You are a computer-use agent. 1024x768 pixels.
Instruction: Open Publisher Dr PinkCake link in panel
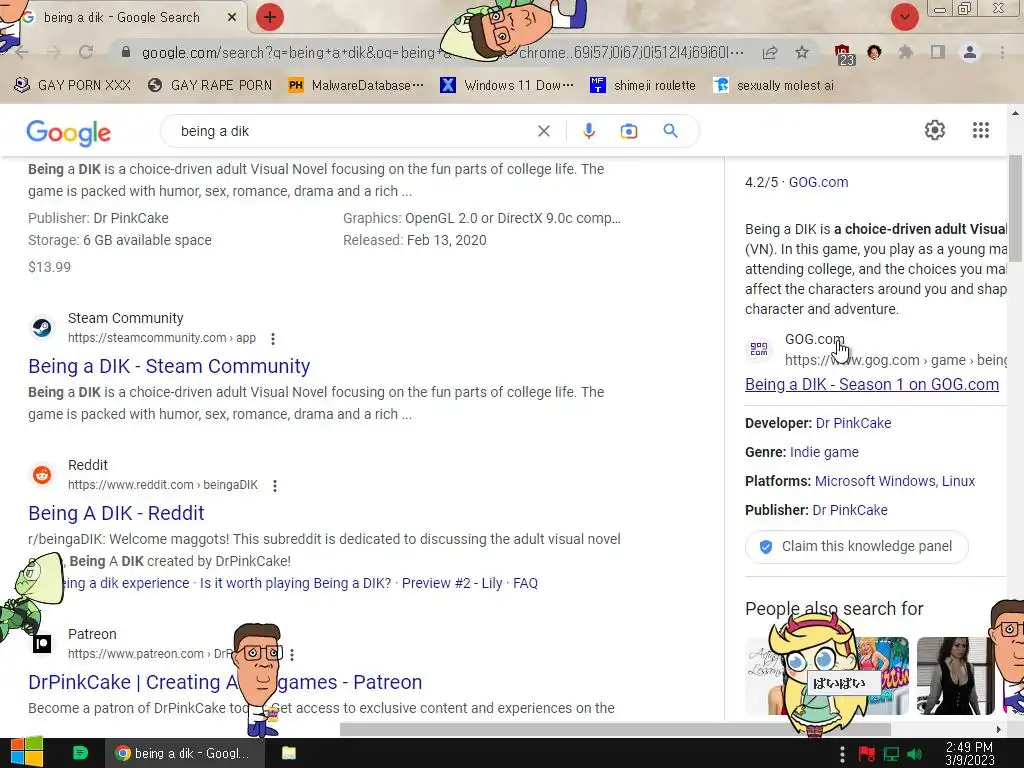pos(850,510)
